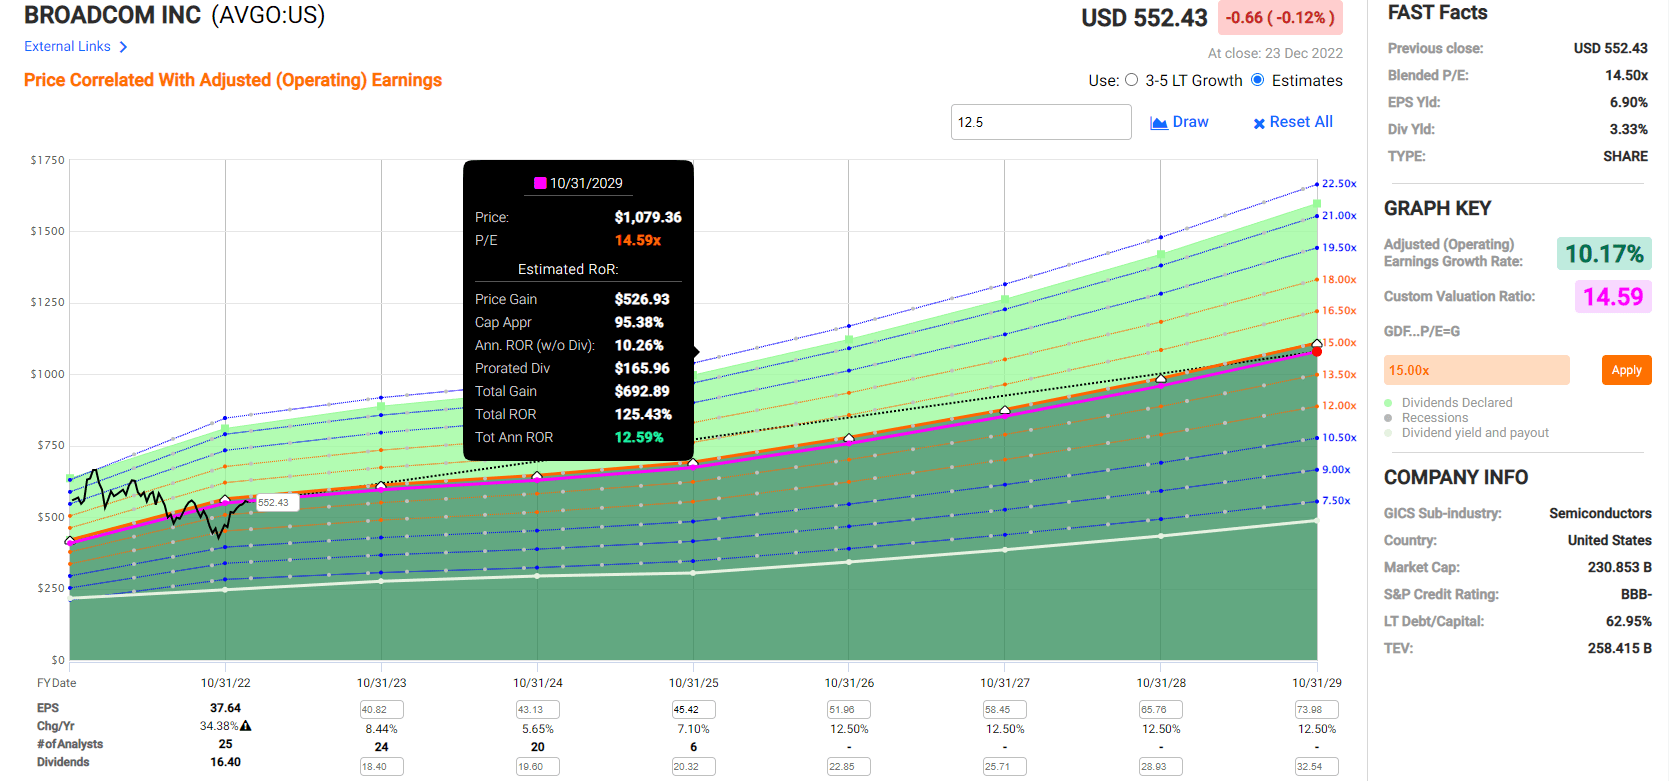The image size is (1669, 781).
Task: Open the External Links link
Action: pos(67,46)
